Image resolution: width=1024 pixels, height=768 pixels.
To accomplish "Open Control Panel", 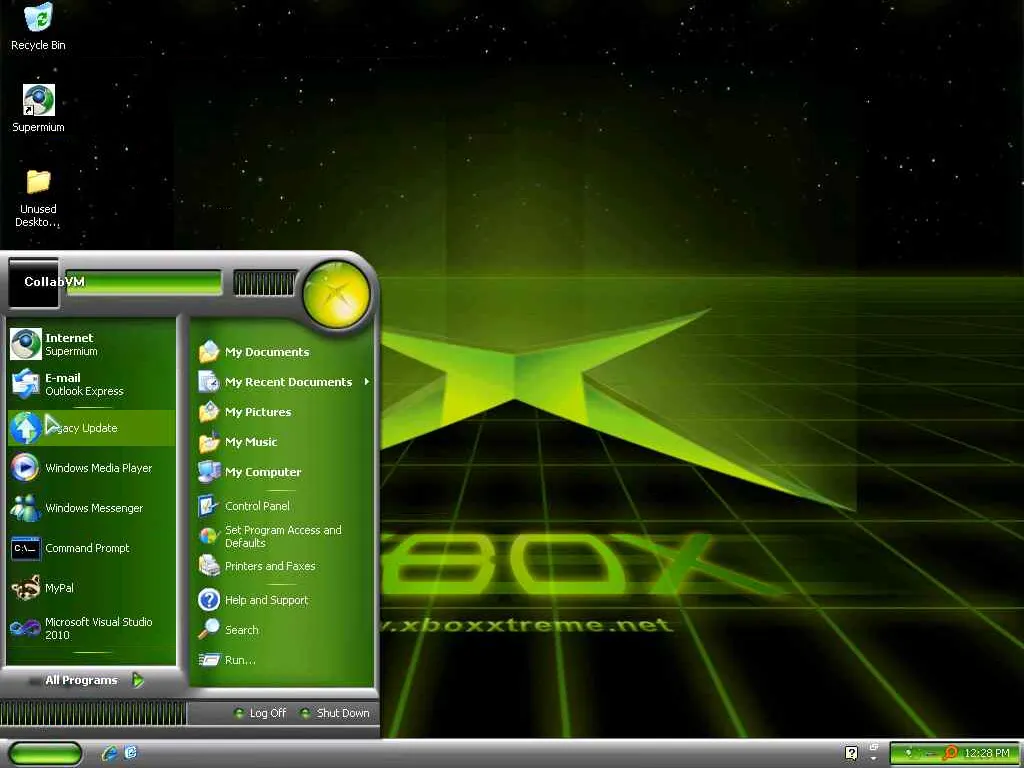I will (x=283, y=505).
